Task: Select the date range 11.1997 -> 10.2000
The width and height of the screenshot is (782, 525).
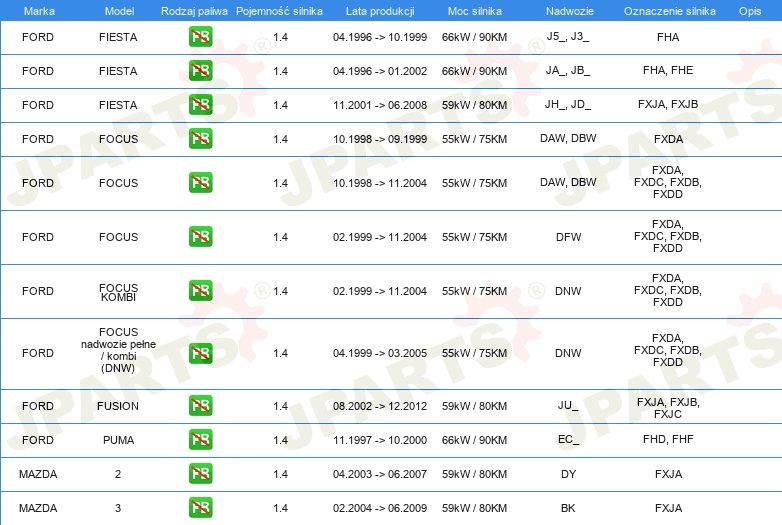Action: tap(380, 440)
